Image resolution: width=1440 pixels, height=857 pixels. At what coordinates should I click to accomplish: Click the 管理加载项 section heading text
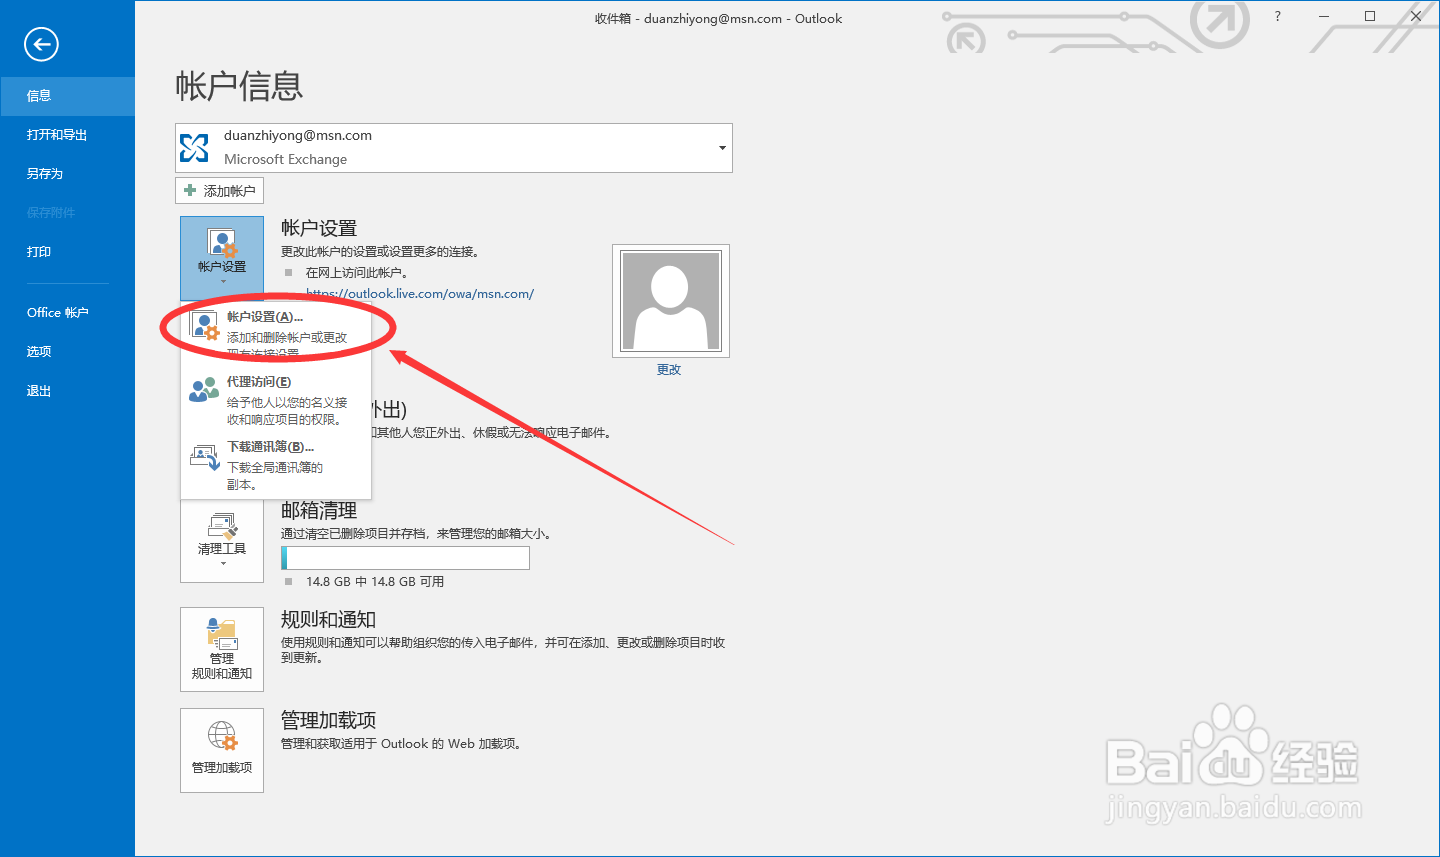coord(328,720)
